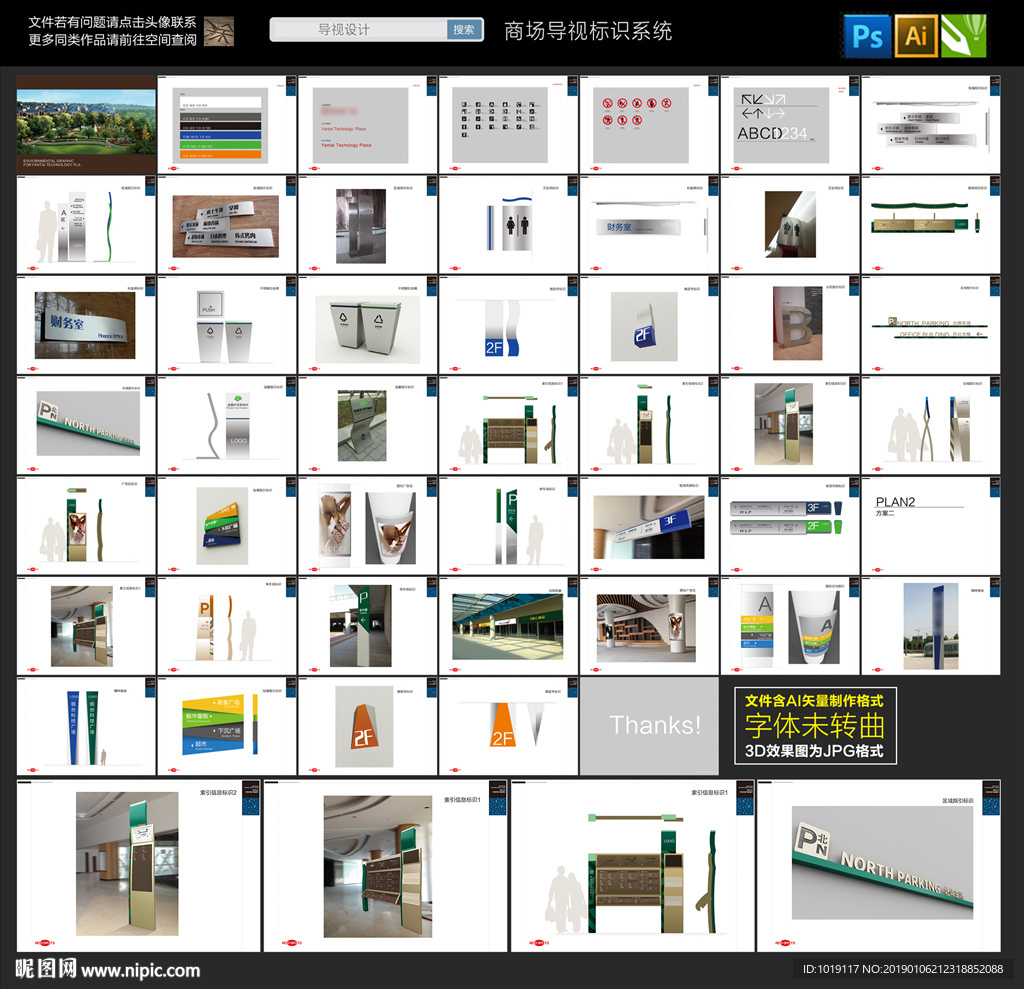Open the large 索引信息标识2 totem preview
The height and width of the screenshot is (989, 1024).
[x=138, y=866]
